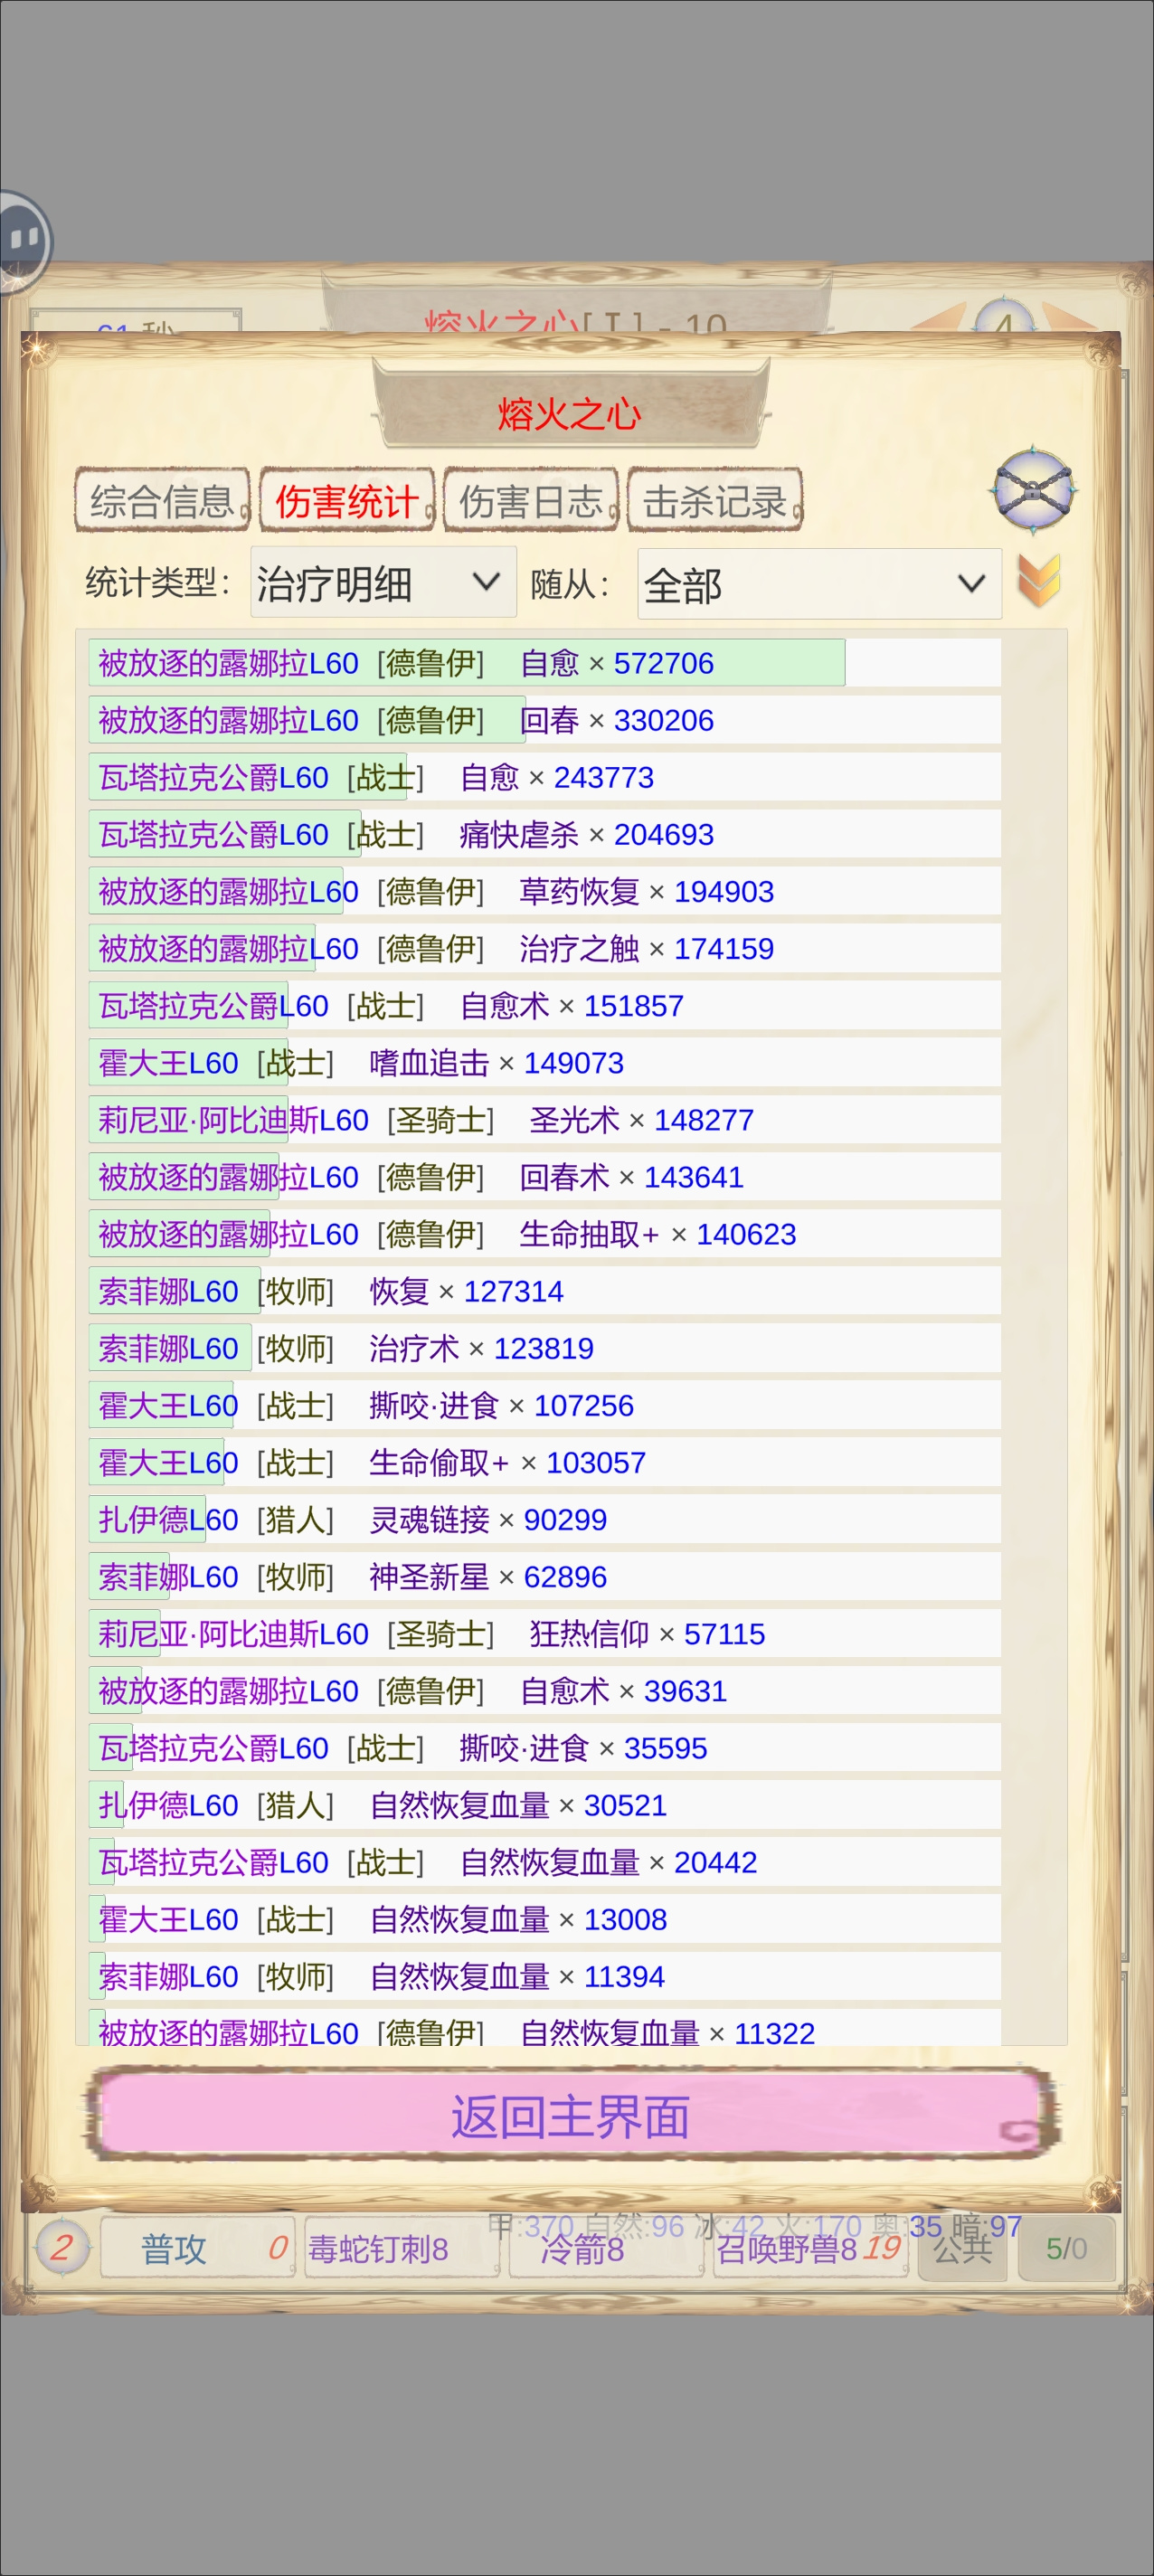The height and width of the screenshot is (2576, 1154).
Task: Click the 5/0 counter box
Action: 1066,2248
